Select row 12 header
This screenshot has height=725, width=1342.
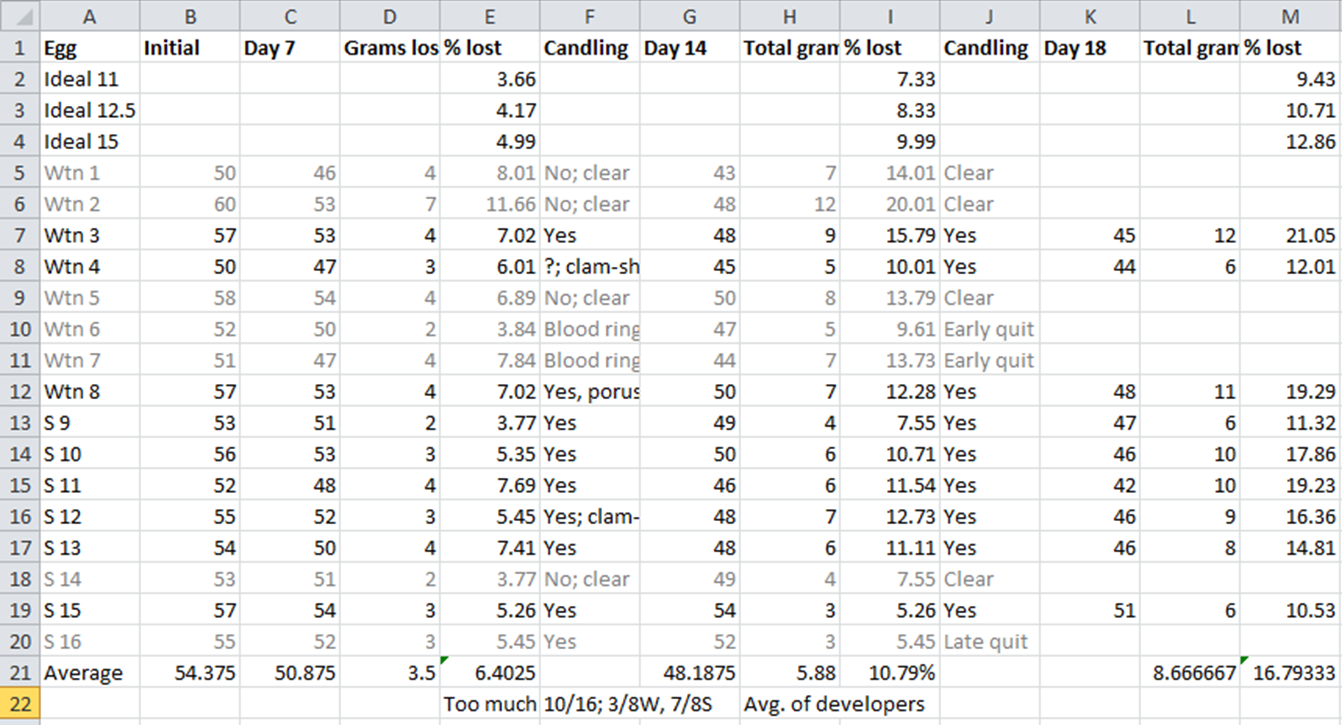pos(20,392)
